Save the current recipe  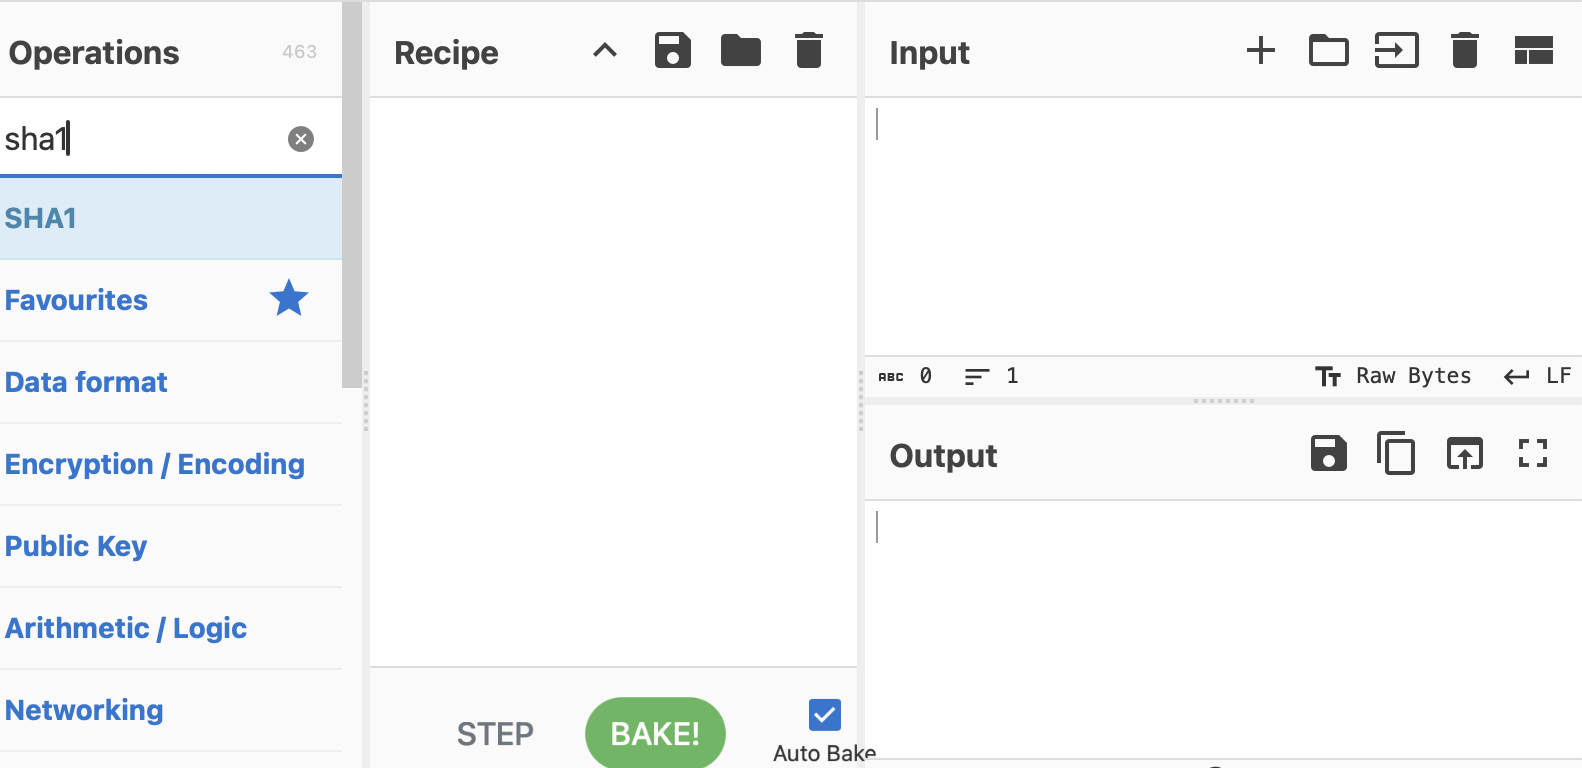(x=673, y=50)
